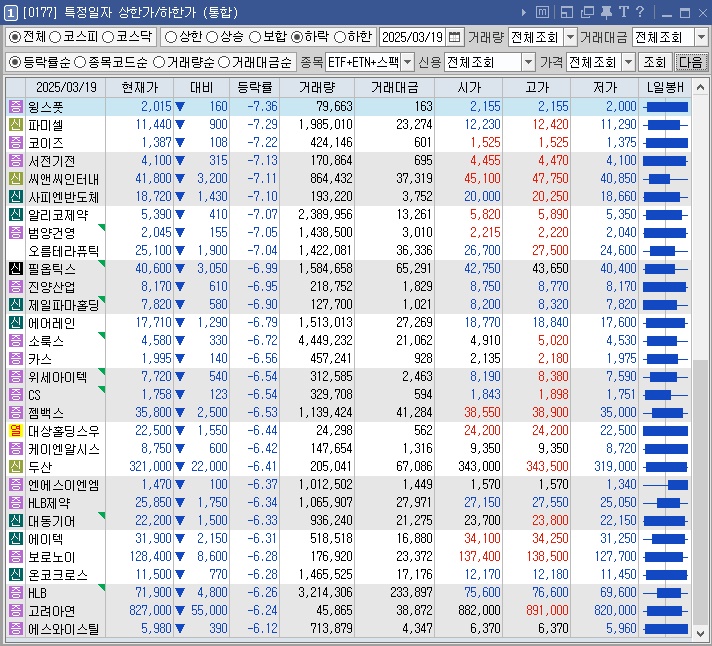Click the duplicate window icon in title bar
The width and height of the screenshot is (712, 646).
(587, 12)
